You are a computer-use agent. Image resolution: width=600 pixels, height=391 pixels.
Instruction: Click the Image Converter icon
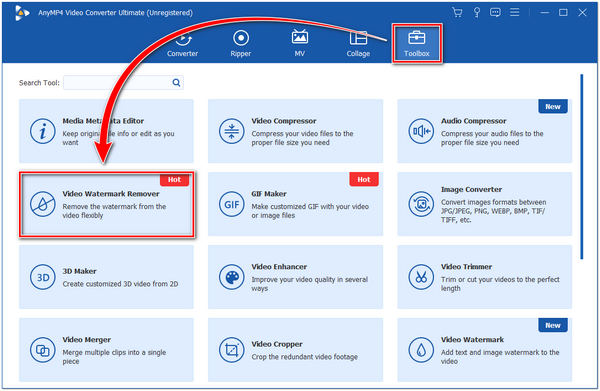[x=421, y=204]
